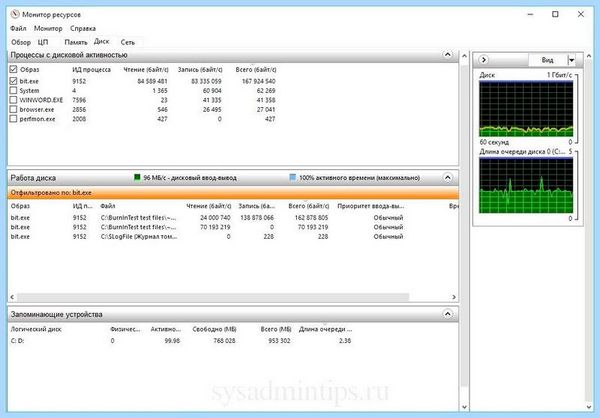Select the bit.exe row in processes list
The height and width of the screenshot is (418, 600).
[142, 81]
